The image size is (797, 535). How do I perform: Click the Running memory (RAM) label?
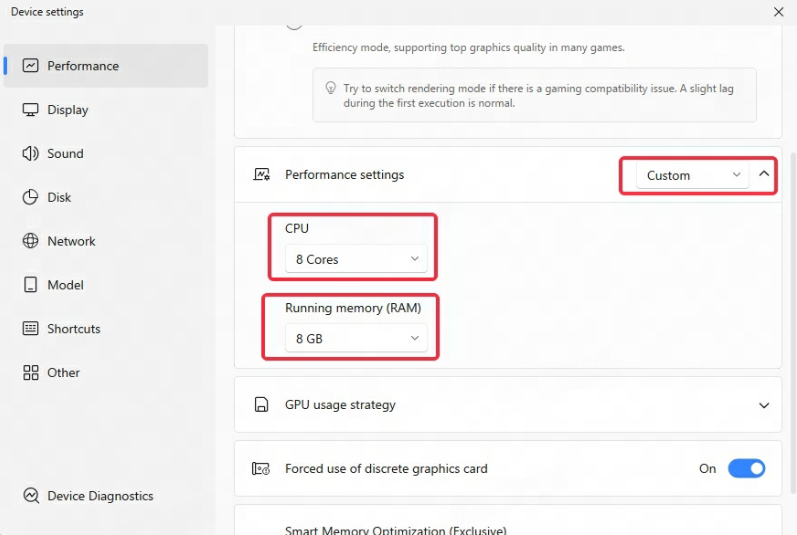tap(353, 308)
